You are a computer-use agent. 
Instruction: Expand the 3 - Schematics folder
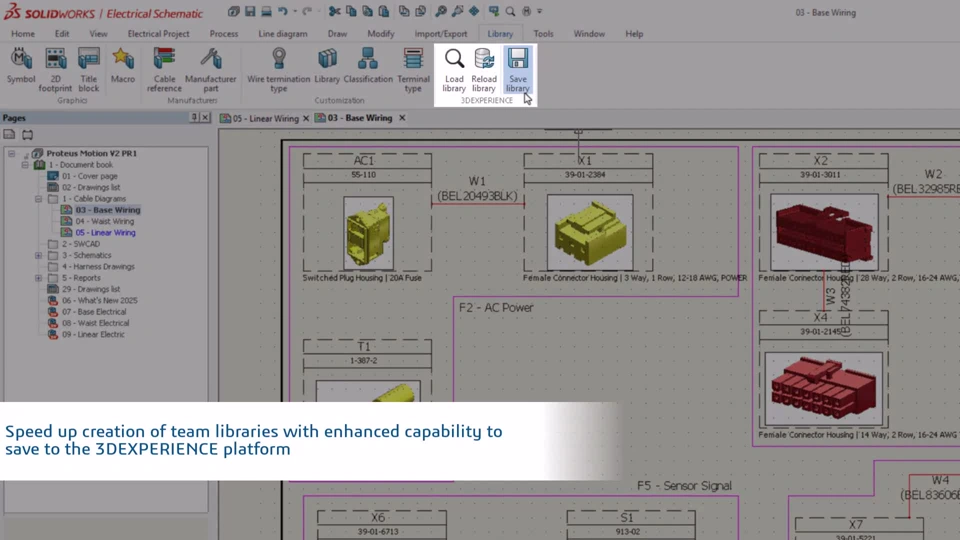39,255
